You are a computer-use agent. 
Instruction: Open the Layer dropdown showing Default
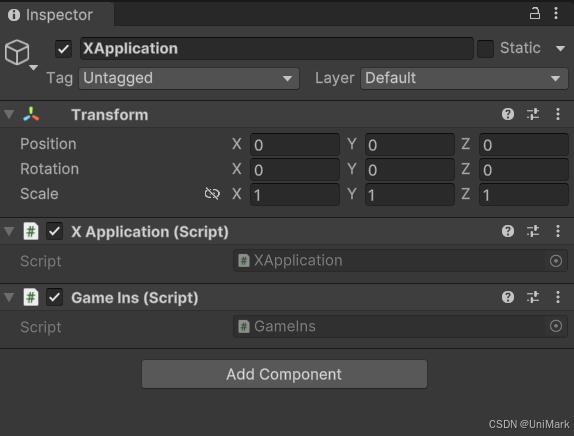[464, 78]
